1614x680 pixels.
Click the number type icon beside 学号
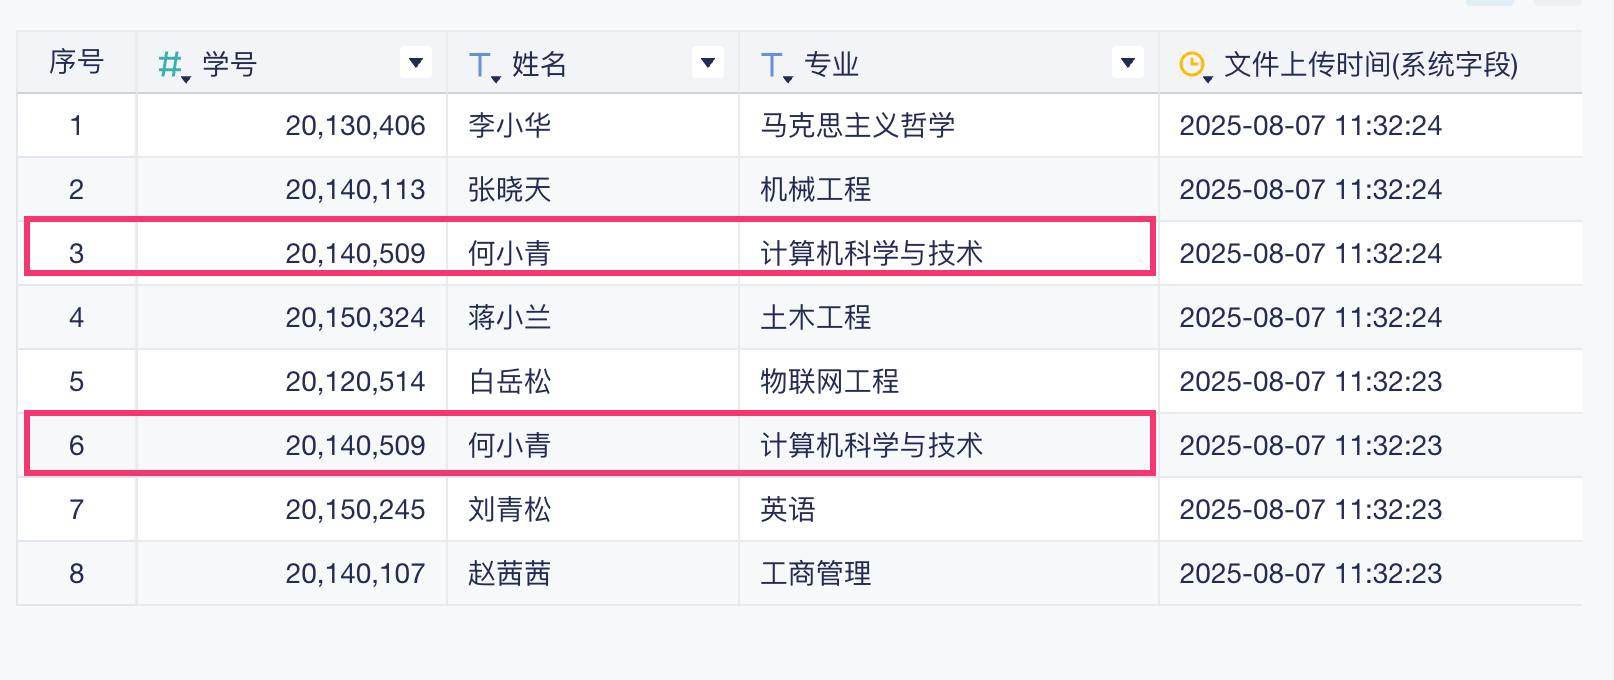(x=172, y=65)
